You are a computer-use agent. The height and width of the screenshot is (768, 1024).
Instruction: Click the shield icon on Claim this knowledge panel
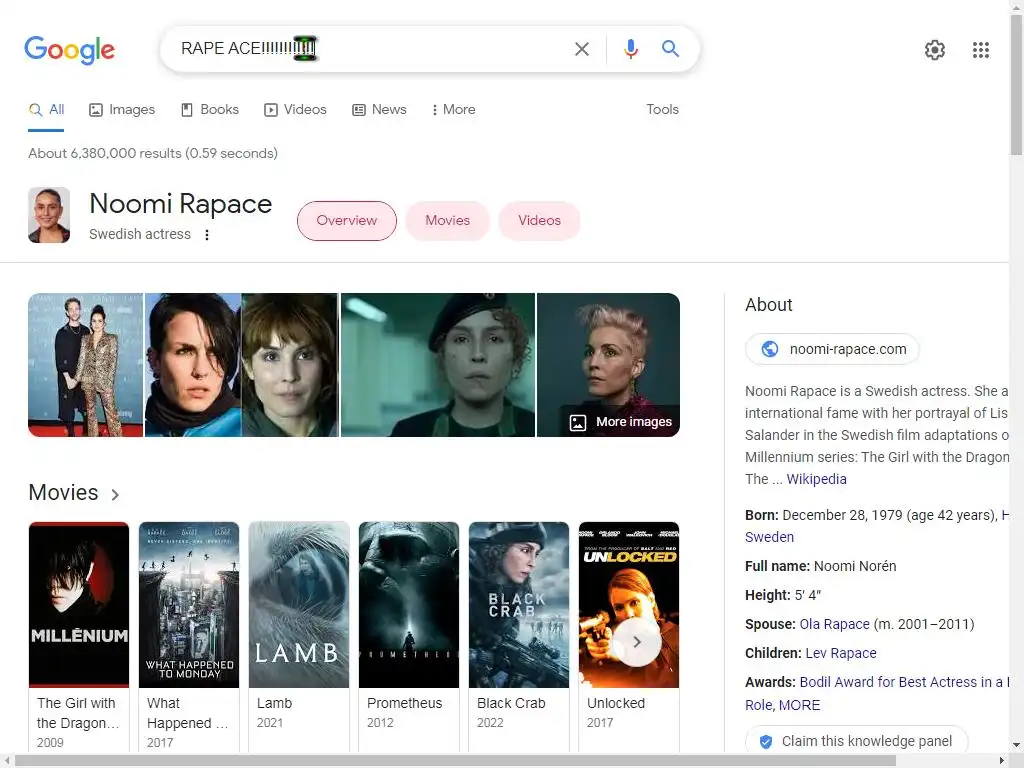pos(765,742)
